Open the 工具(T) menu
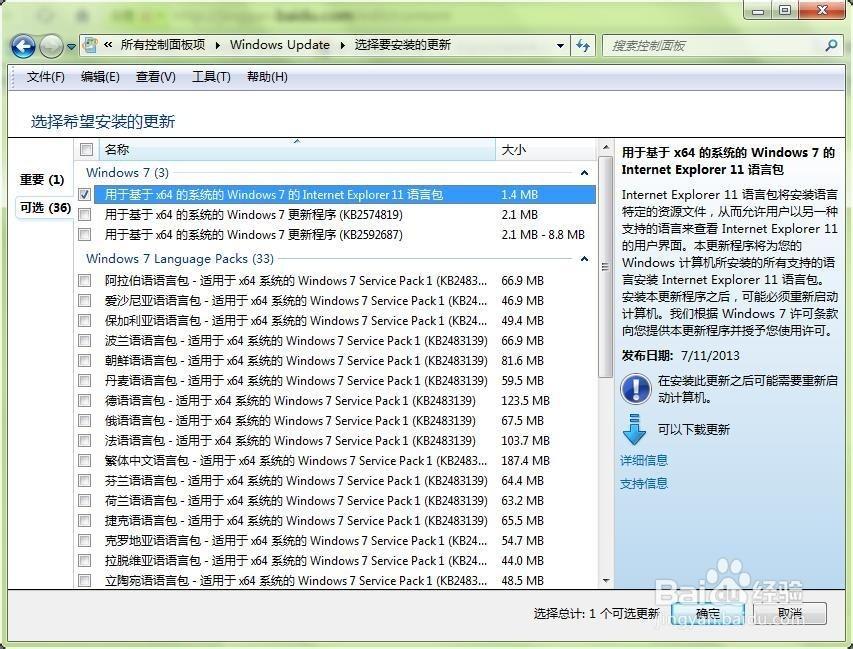This screenshot has height=649, width=853. click(x=211, y=77)
